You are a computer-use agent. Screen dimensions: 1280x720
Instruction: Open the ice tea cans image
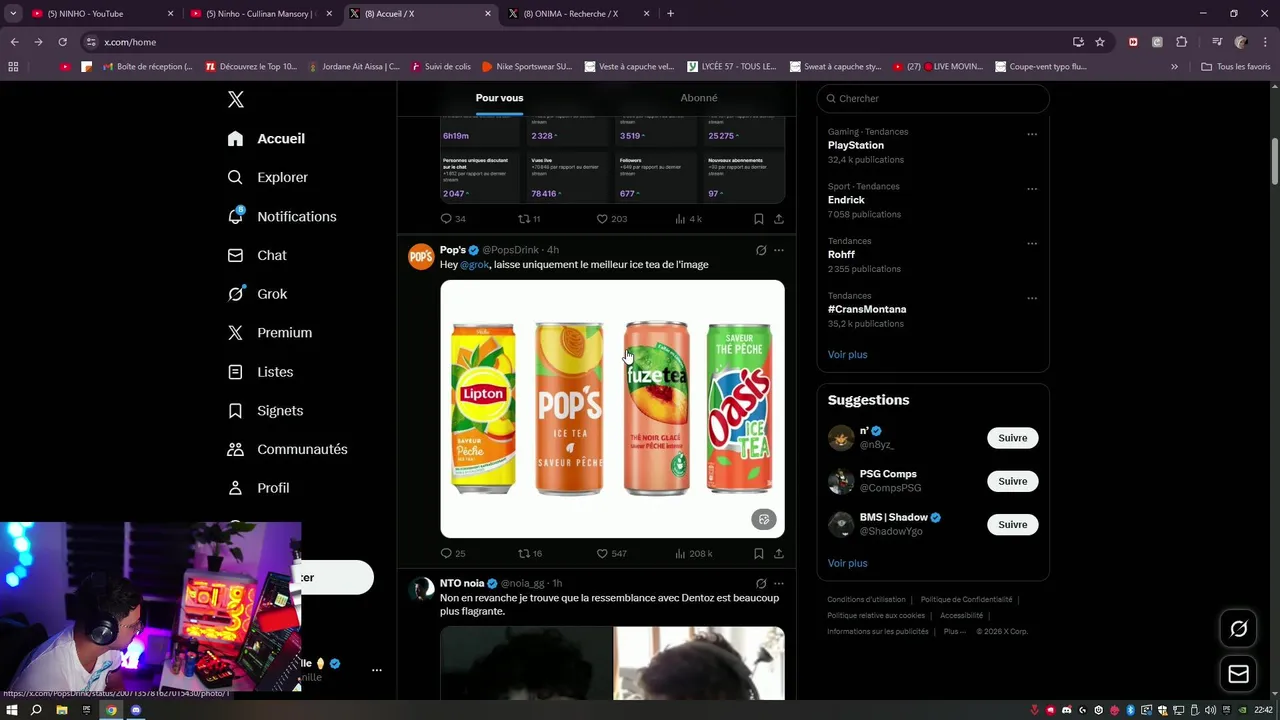[x=612, y=409]
